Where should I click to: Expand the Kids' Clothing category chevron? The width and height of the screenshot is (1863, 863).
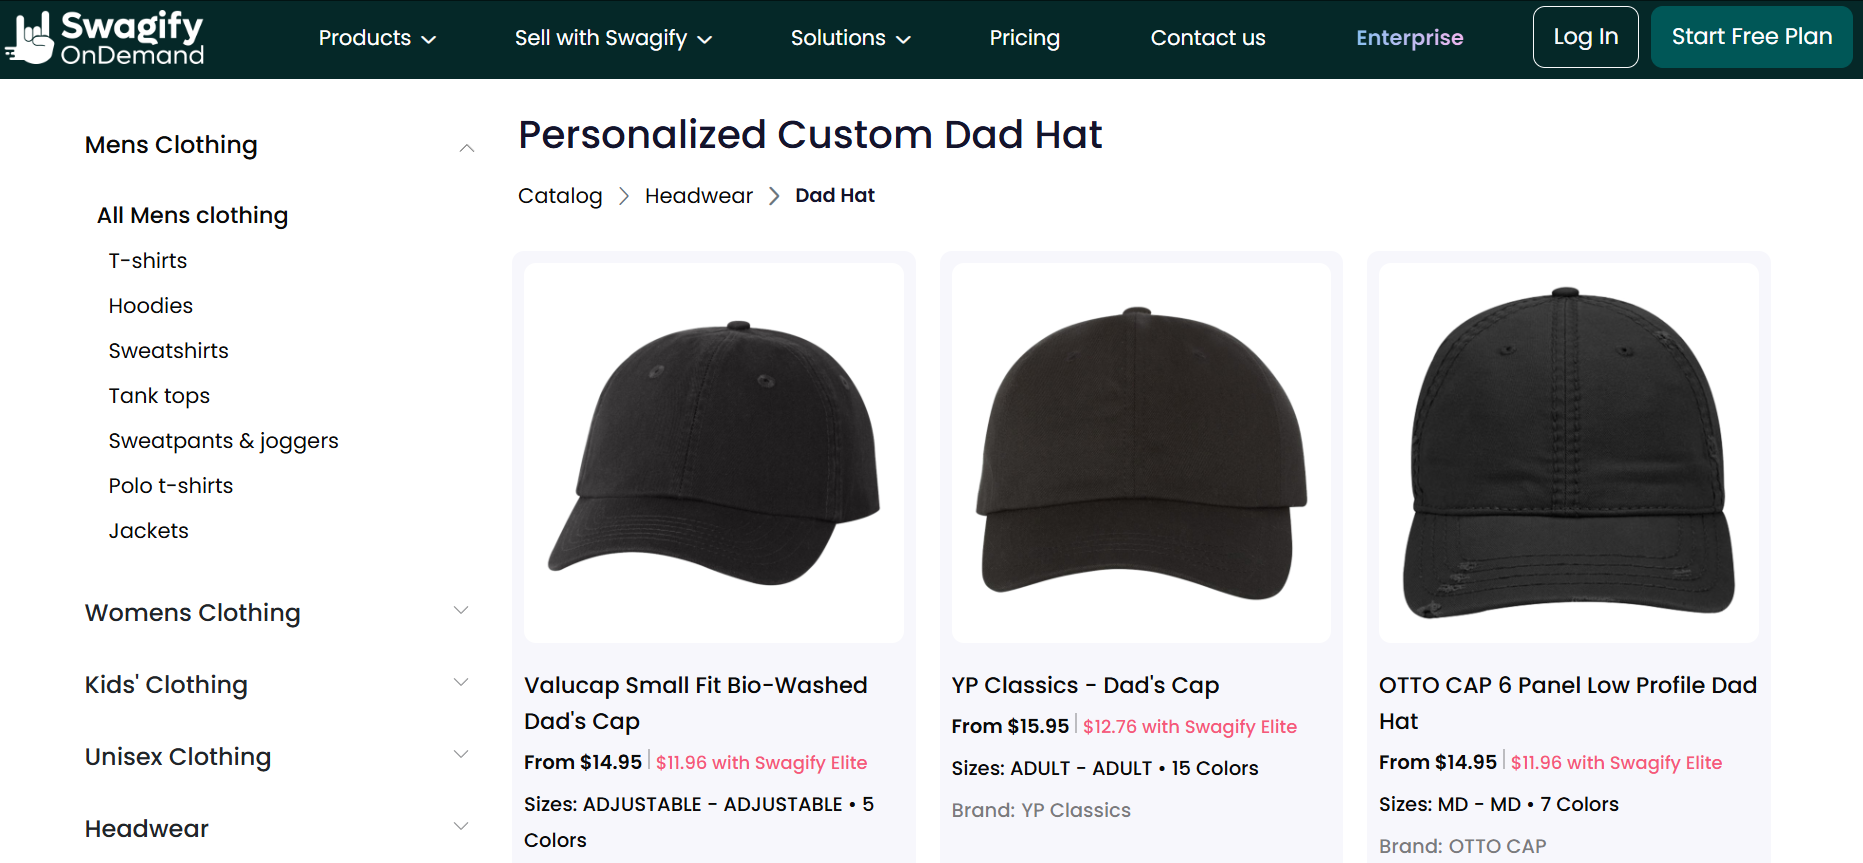pos(461,683)
